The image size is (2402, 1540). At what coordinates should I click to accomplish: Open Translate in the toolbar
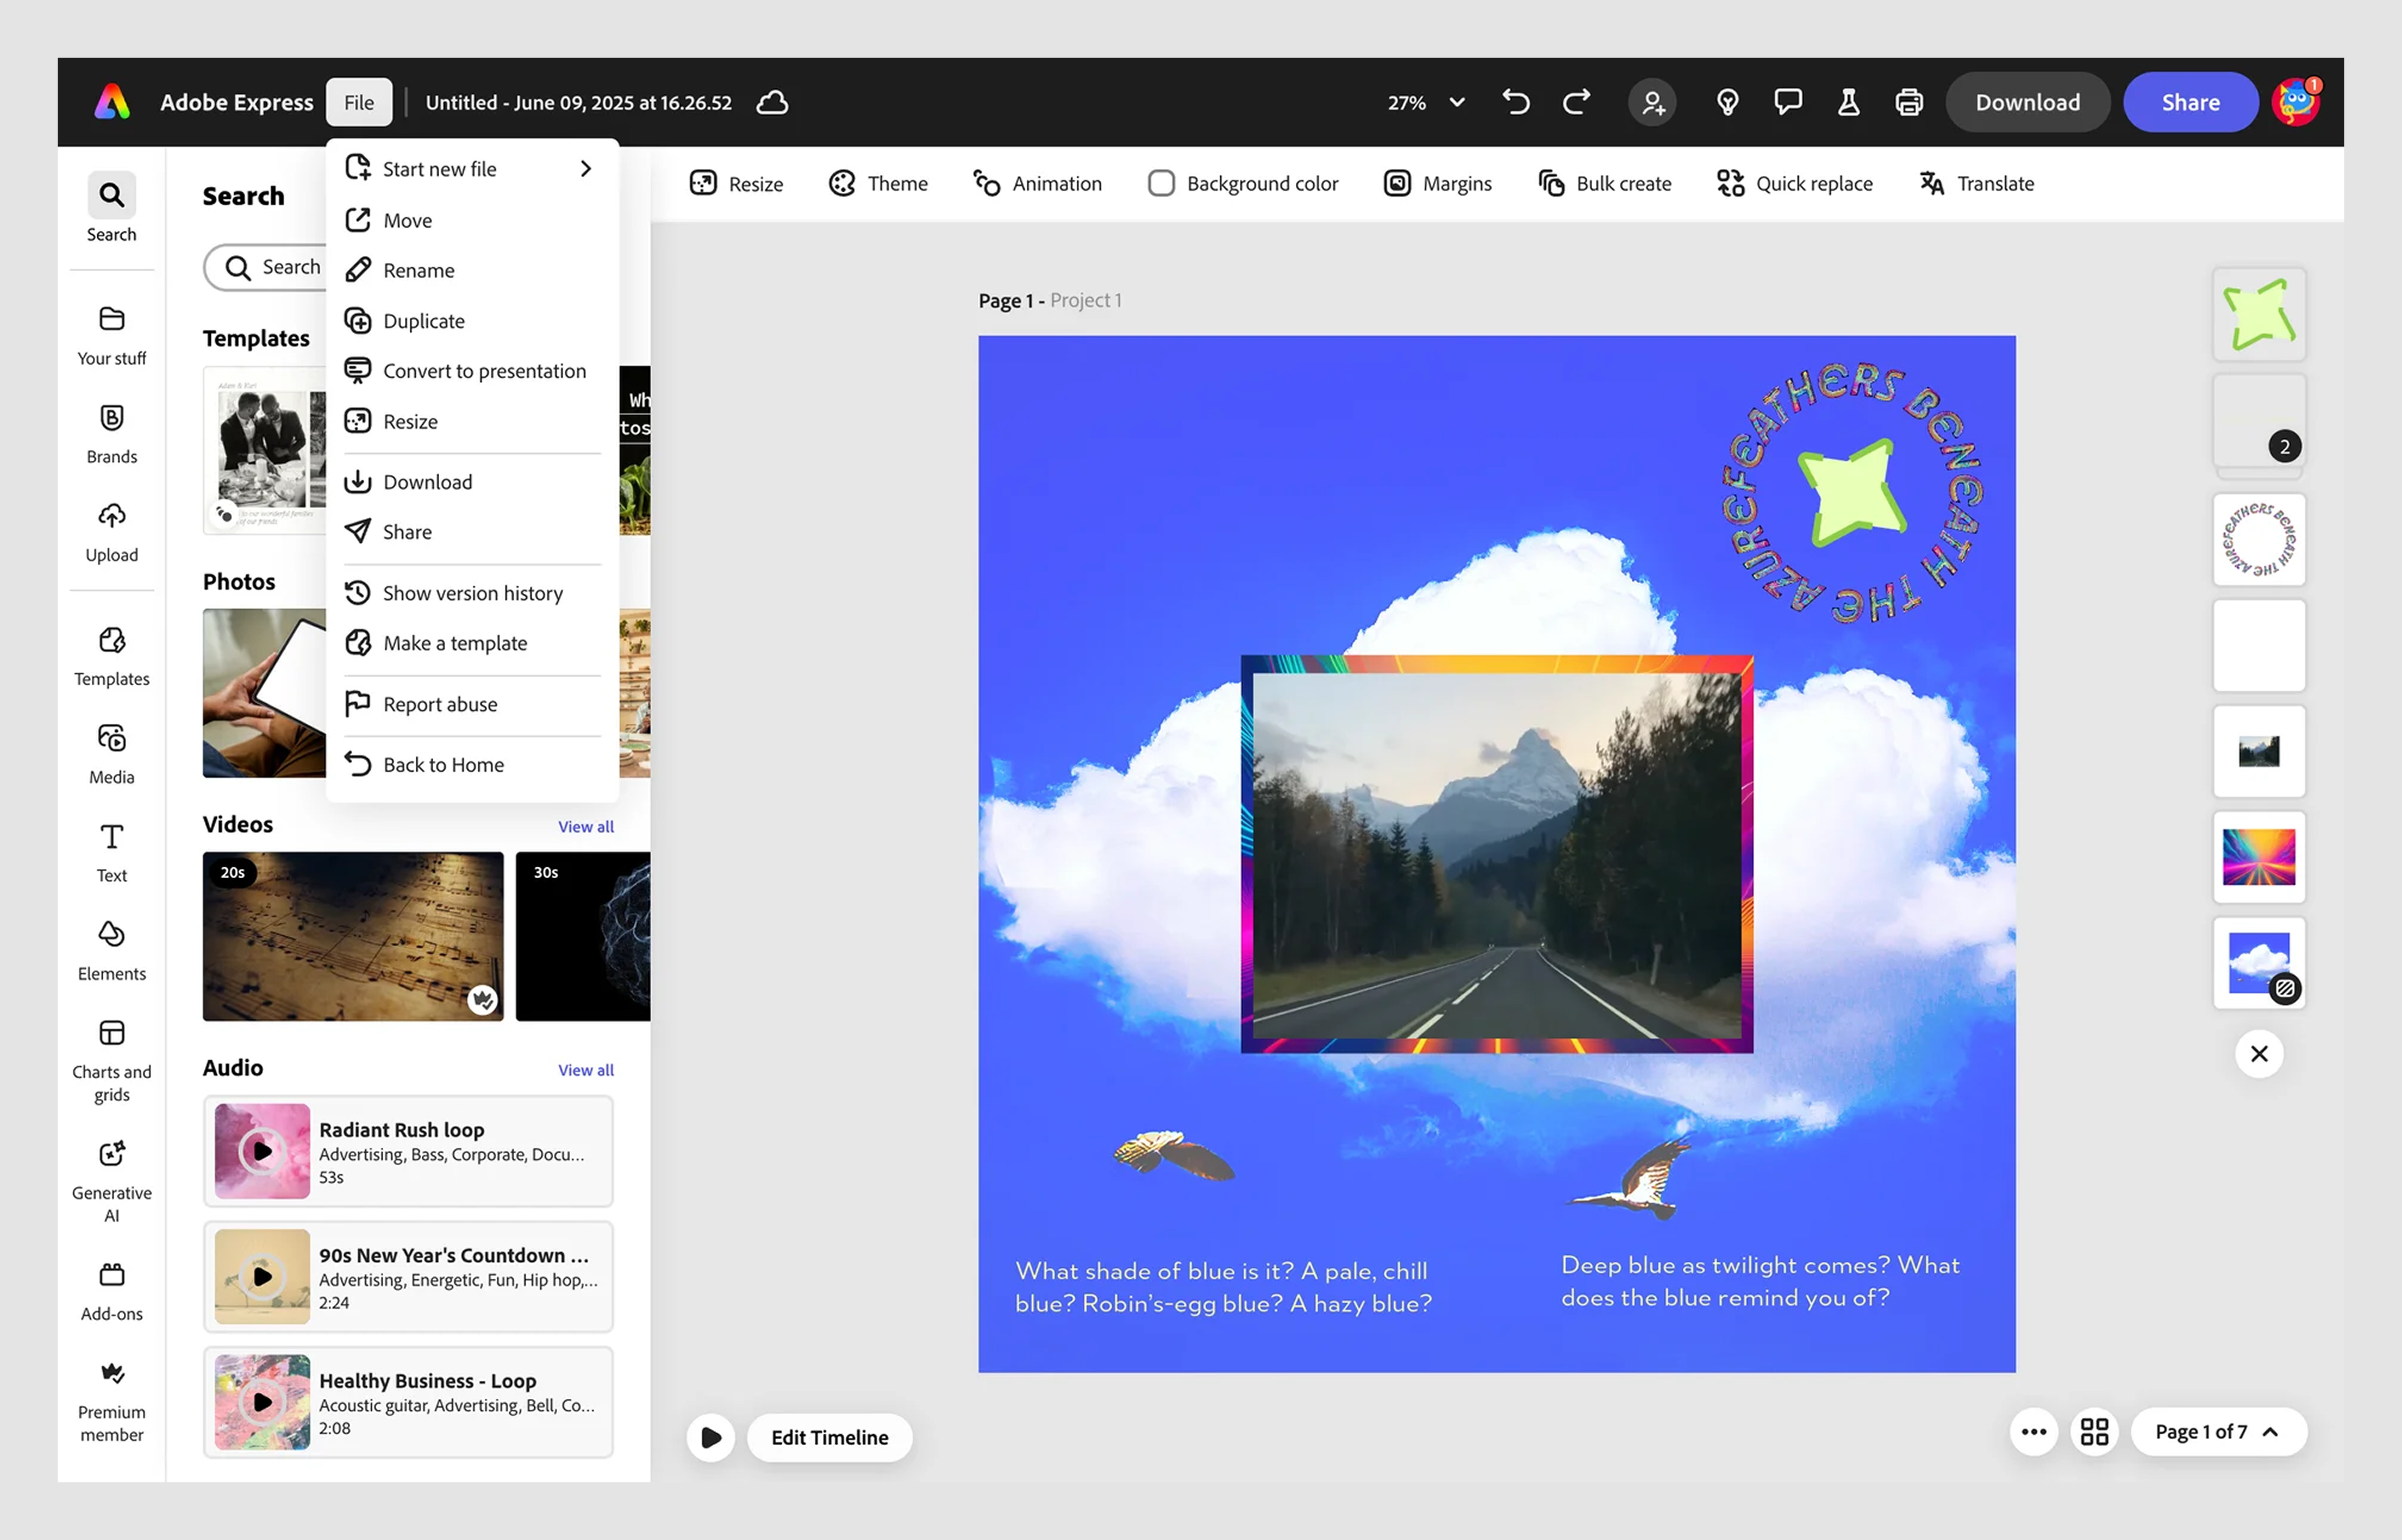1976,183
